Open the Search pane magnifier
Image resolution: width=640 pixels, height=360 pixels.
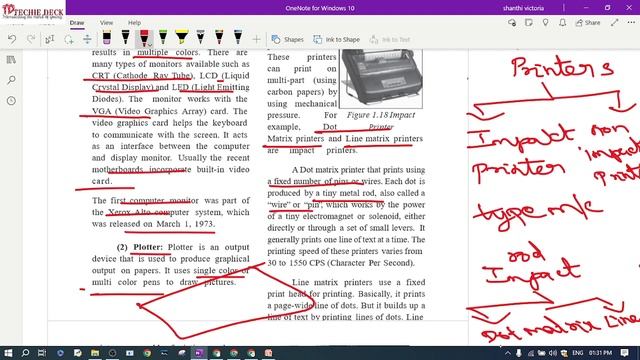click(11, 80)
